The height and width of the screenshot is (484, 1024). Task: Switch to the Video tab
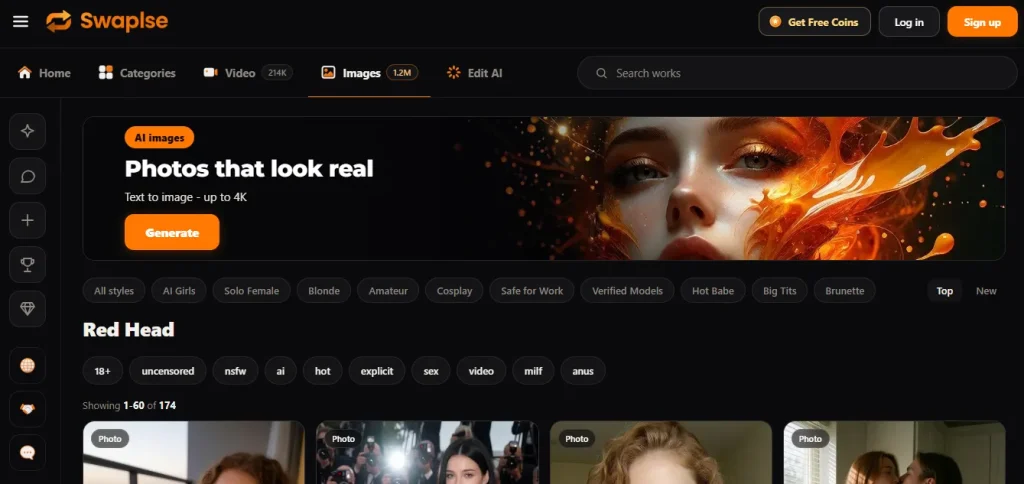tap(248, 73)
